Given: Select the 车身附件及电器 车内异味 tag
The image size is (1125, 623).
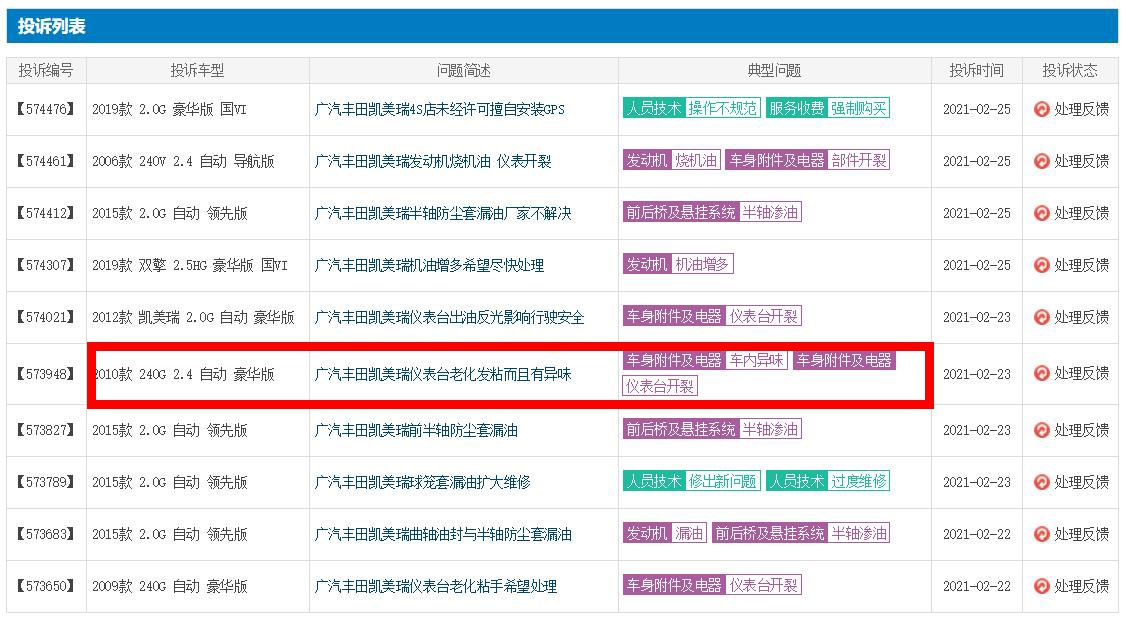Looking at the screenshot, I should [x=705, y=360].
